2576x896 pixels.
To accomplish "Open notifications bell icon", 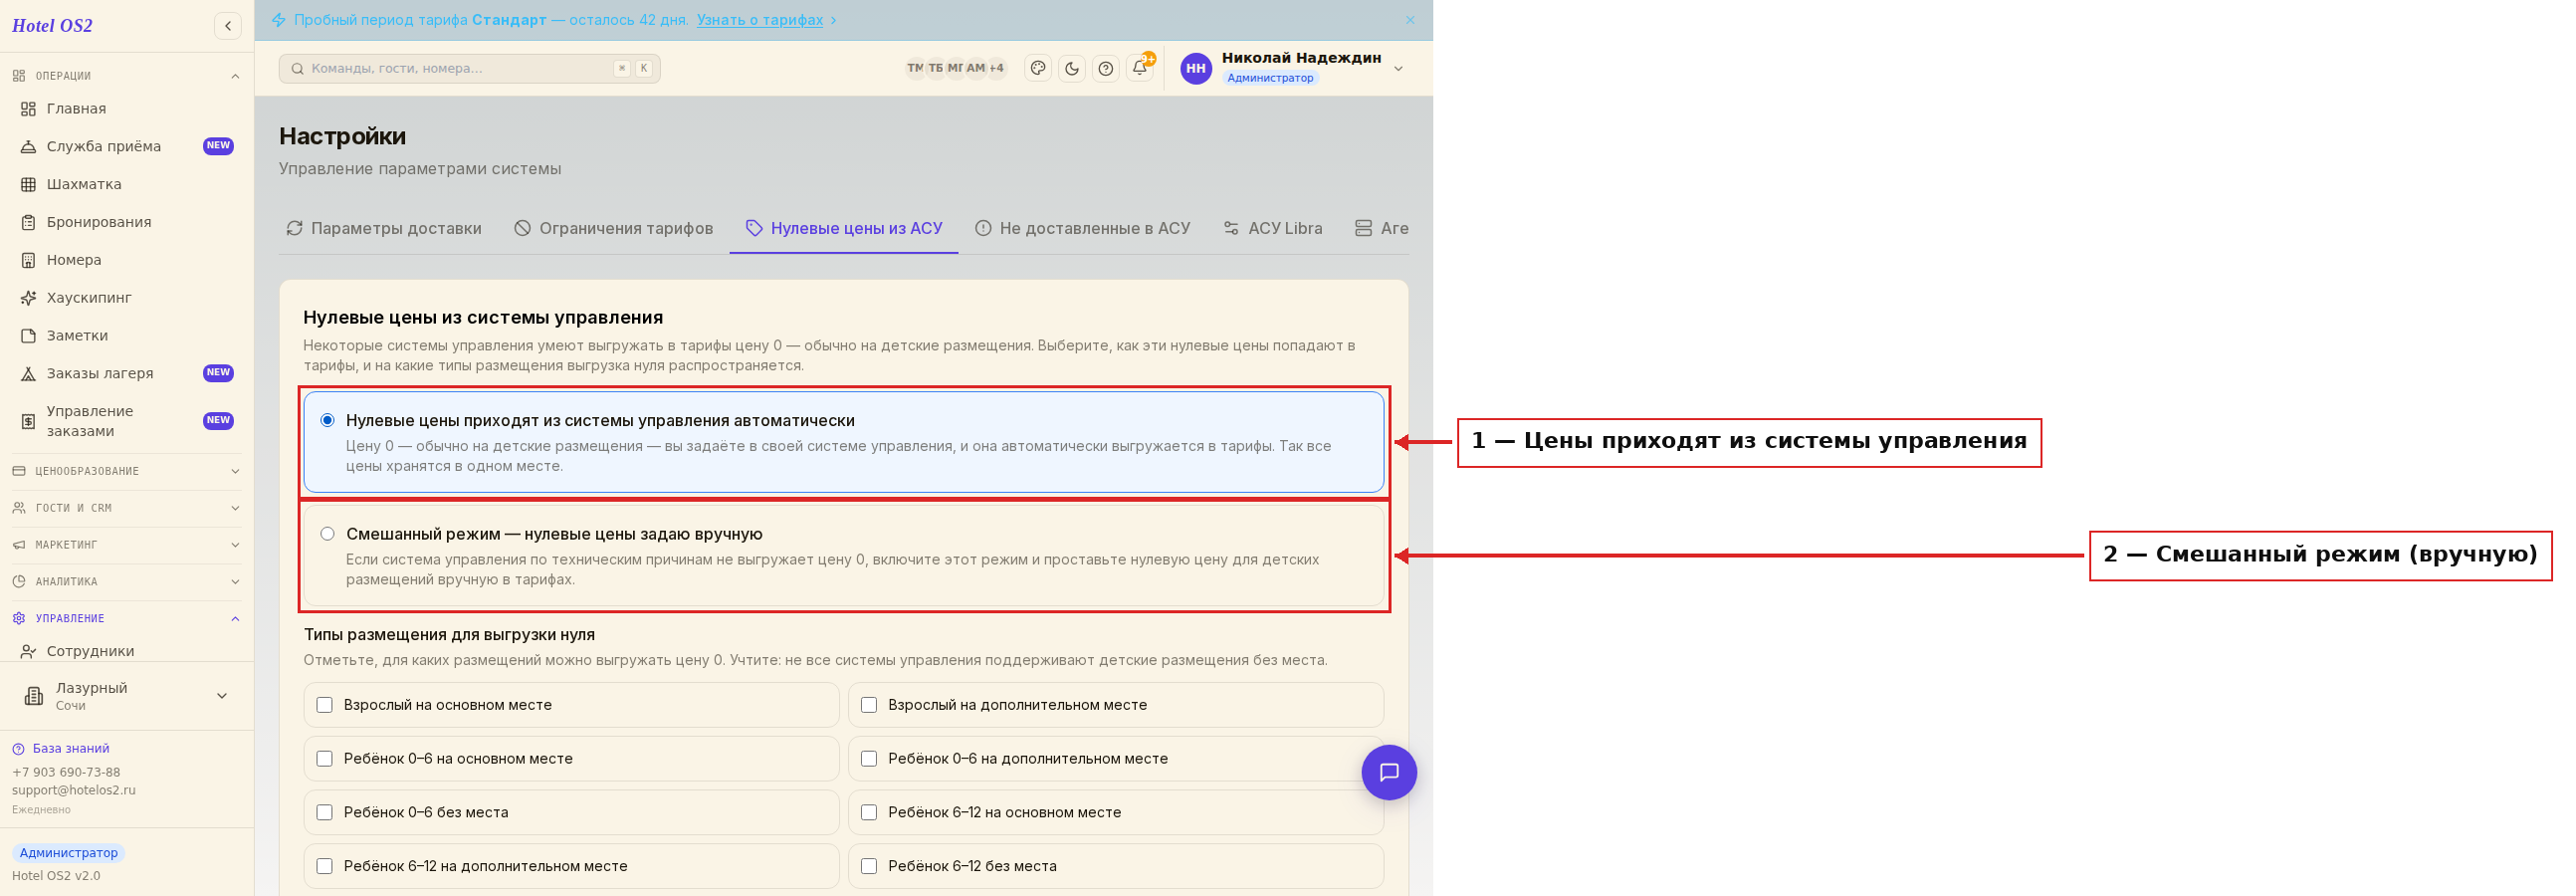I will (1139, 68).
